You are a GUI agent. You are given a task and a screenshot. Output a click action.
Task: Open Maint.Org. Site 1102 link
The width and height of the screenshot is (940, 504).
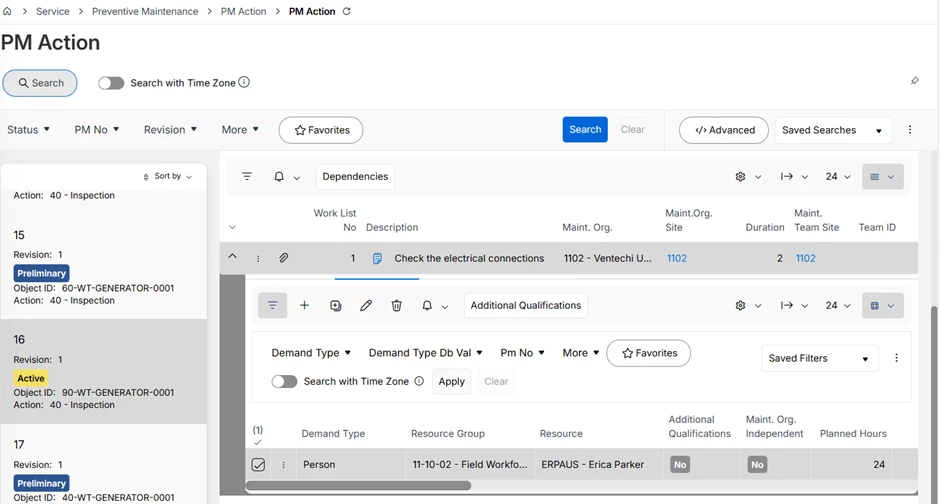677,258
